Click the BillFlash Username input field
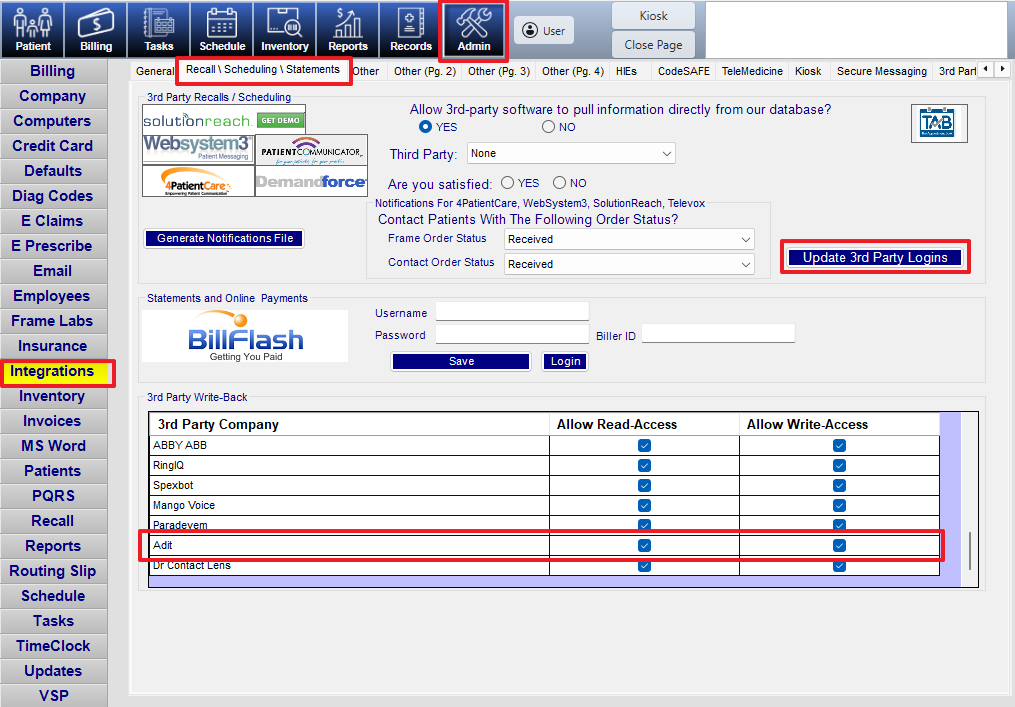 [x=512, y=313]
